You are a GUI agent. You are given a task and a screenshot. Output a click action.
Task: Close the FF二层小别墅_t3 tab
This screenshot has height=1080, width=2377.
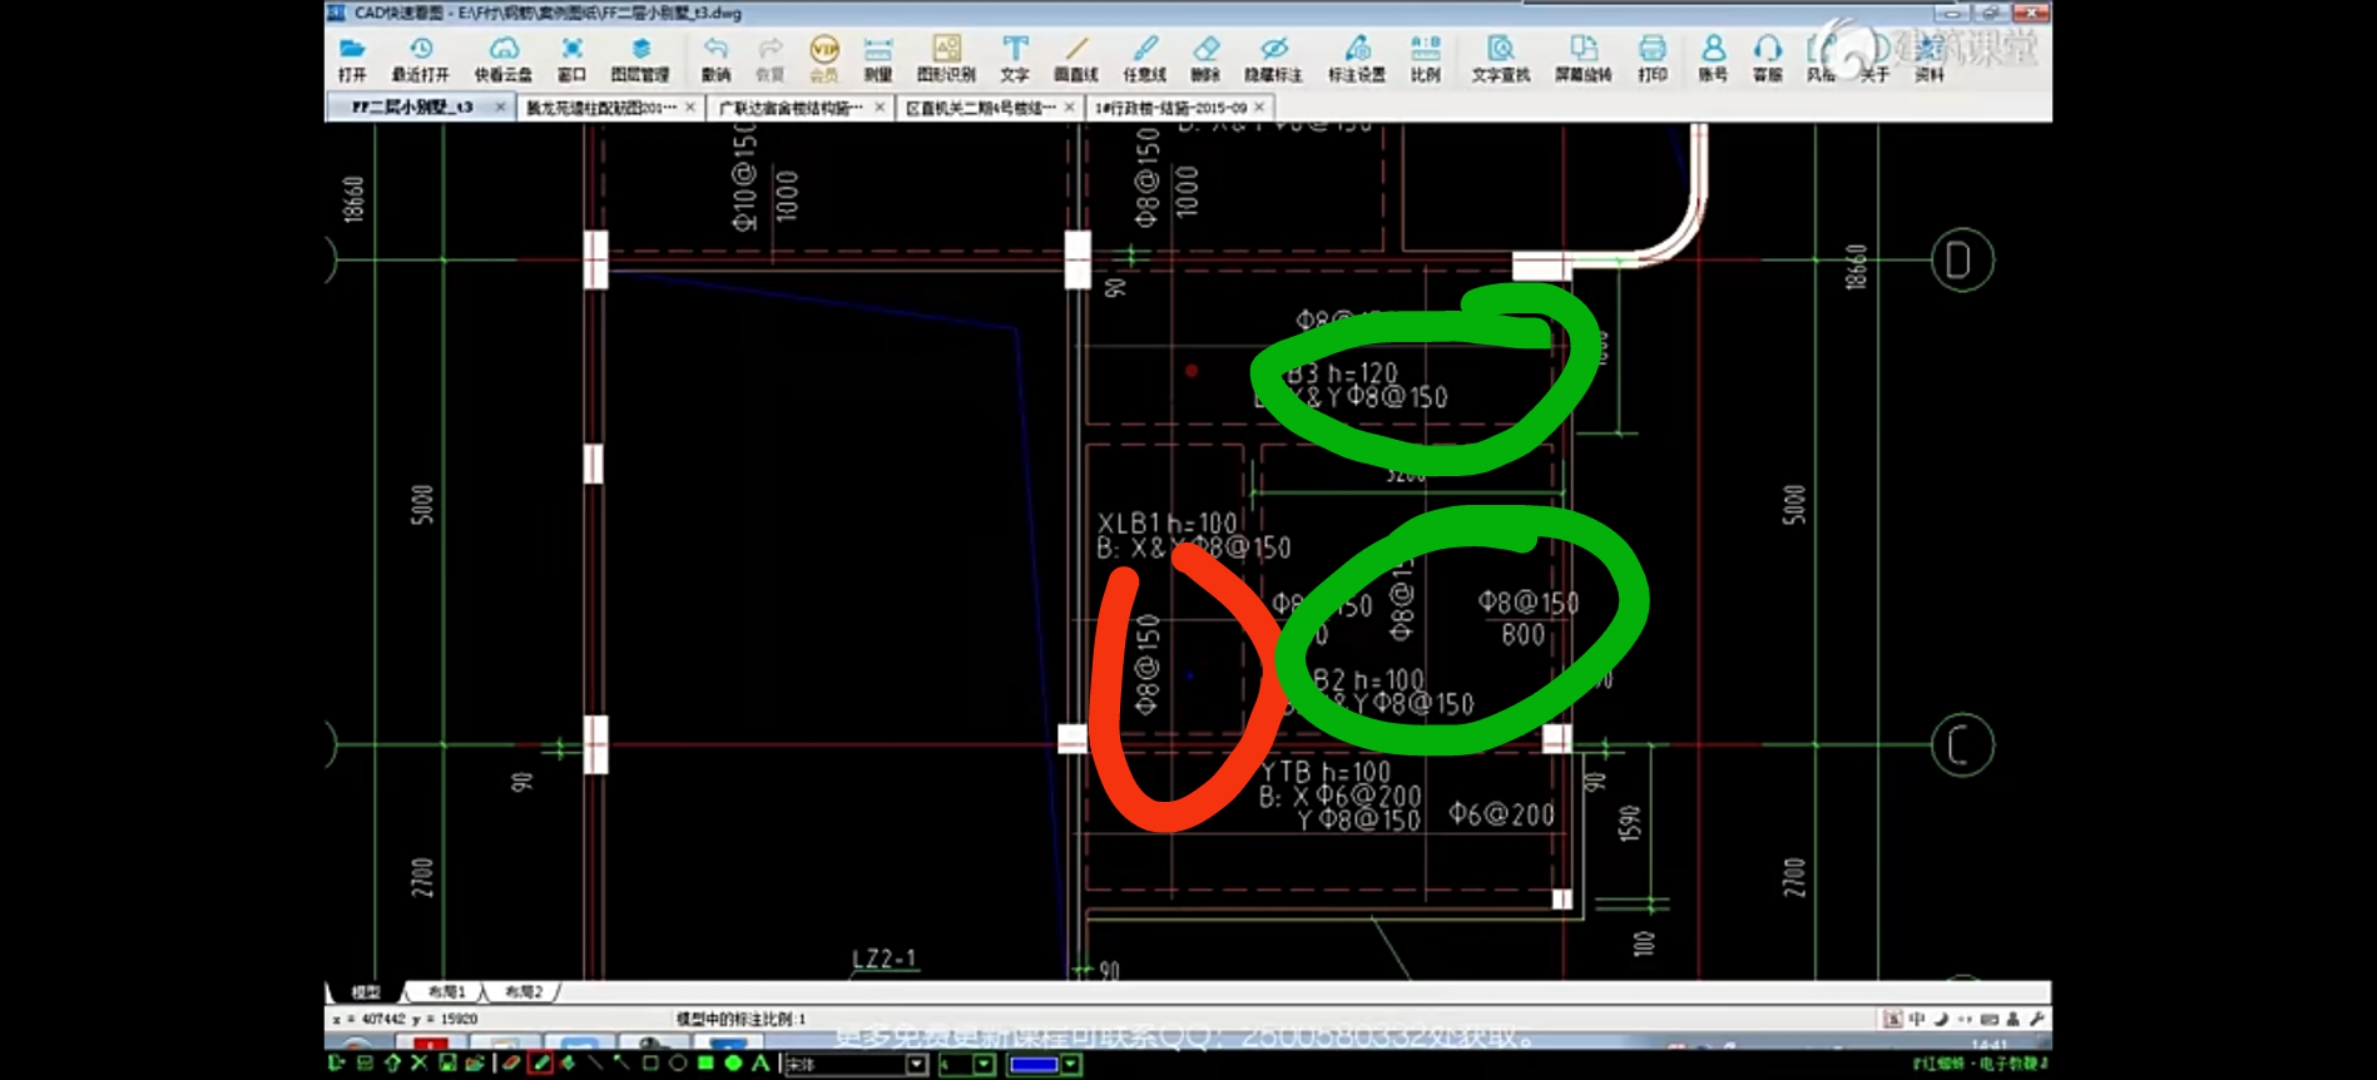(500, 107)
